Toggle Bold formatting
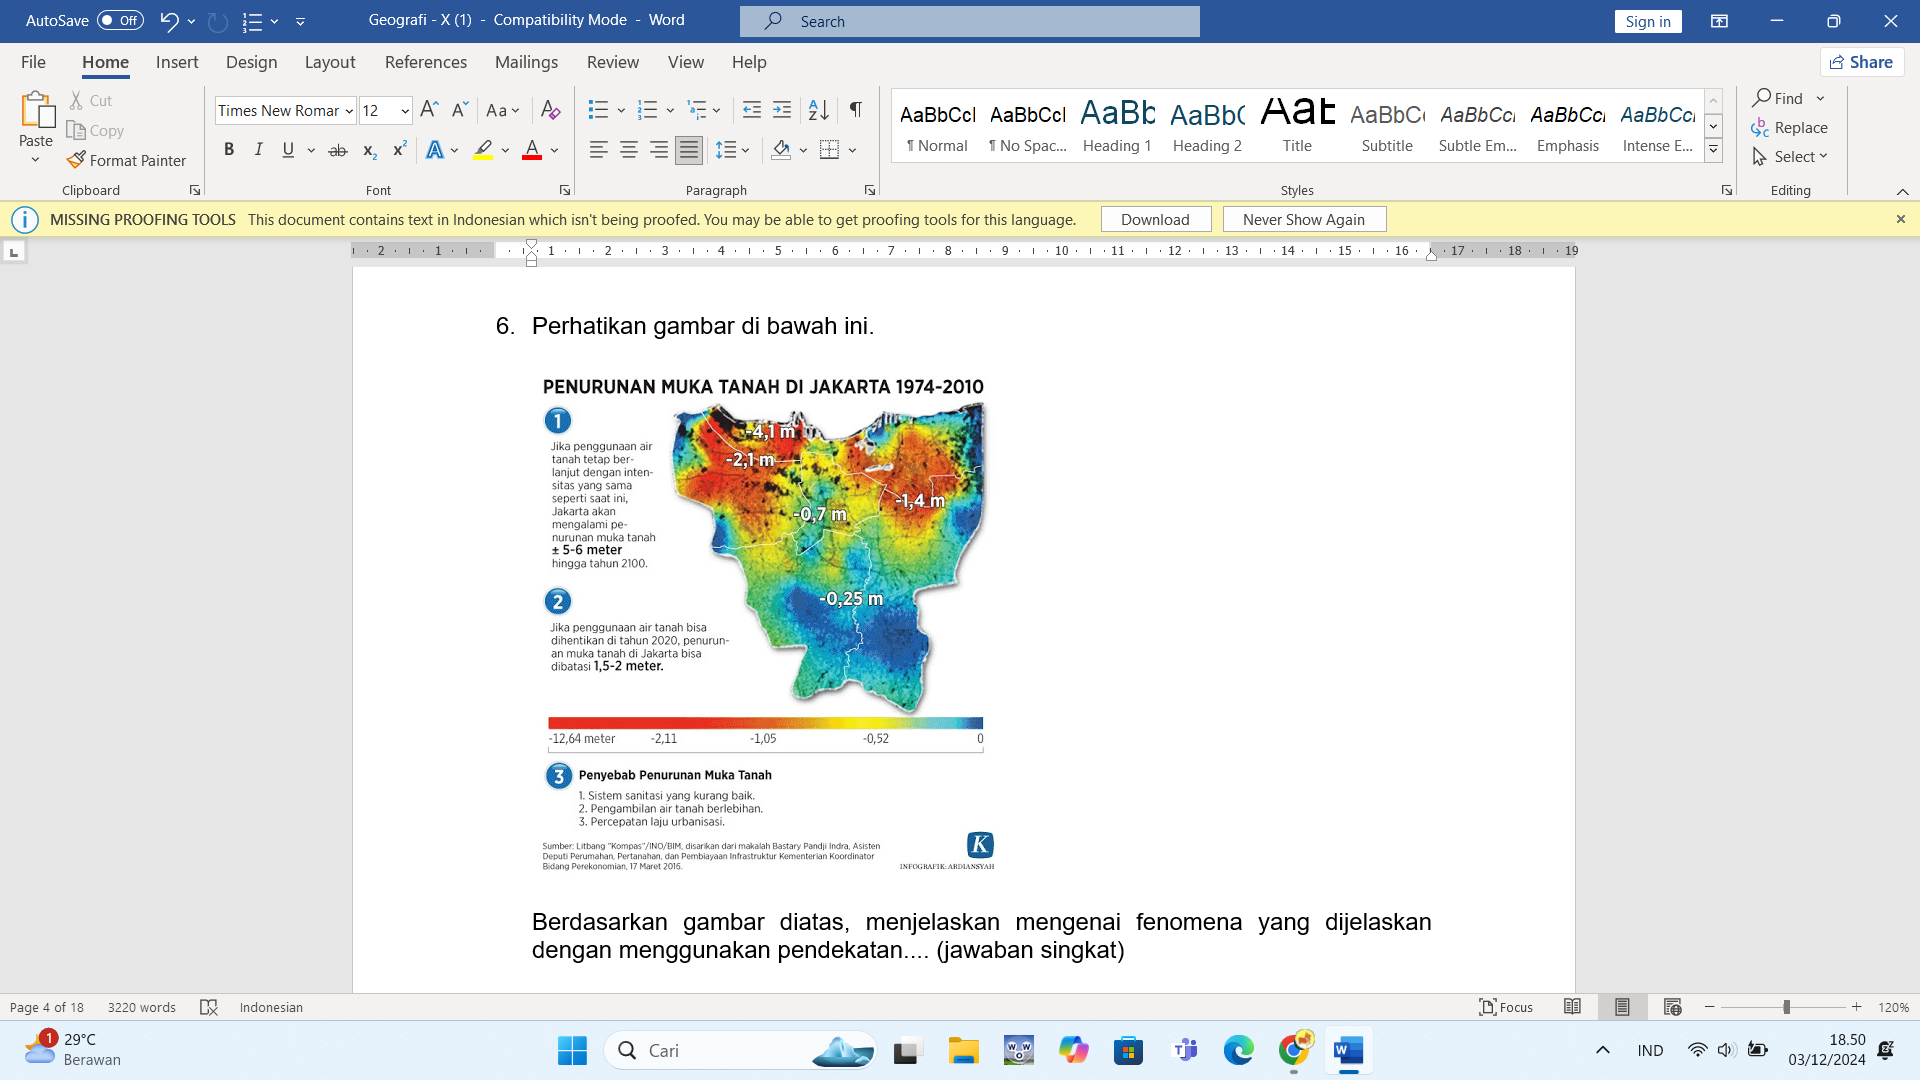 click(x=229, y=150)
